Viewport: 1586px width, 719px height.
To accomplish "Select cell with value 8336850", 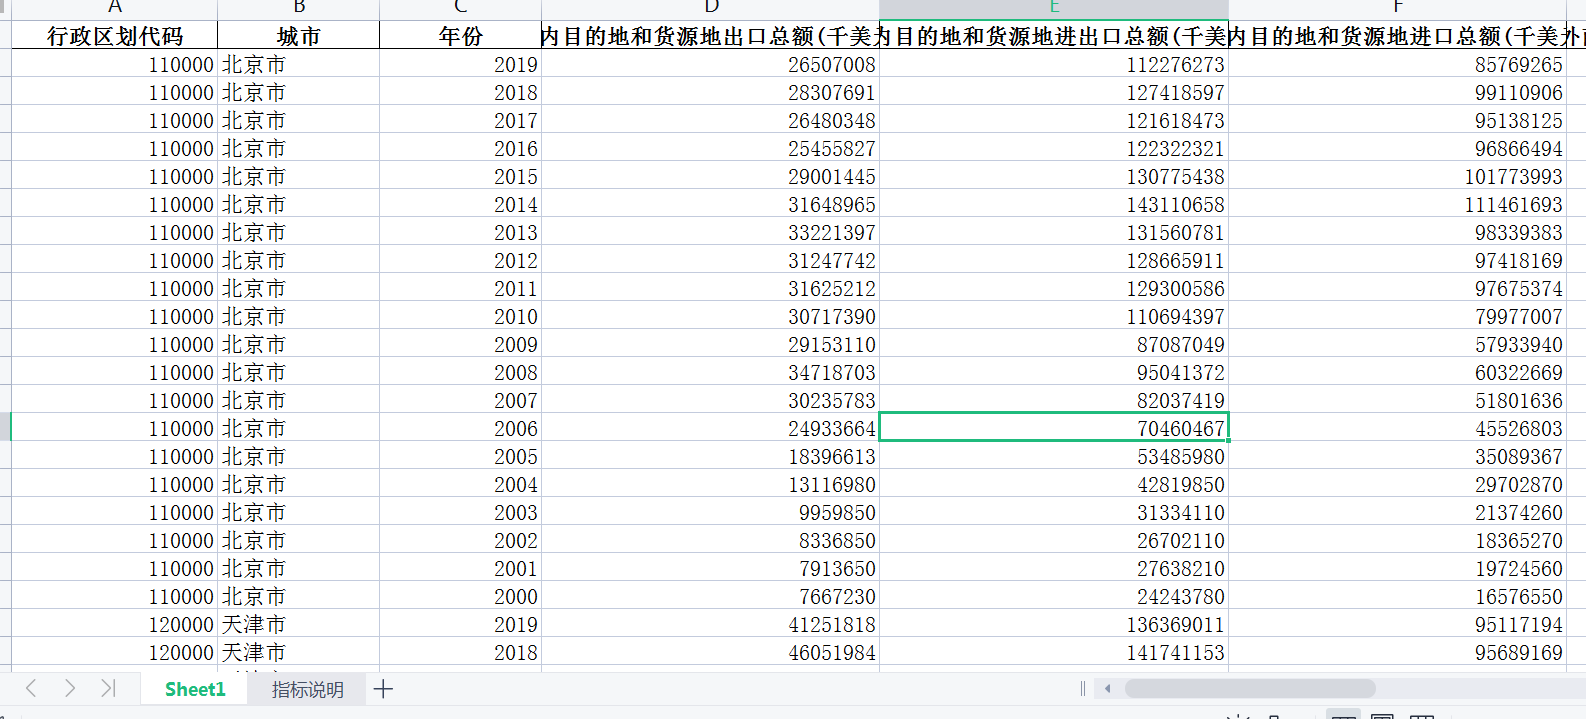I will pyautogui.click(x=710, y=540).
